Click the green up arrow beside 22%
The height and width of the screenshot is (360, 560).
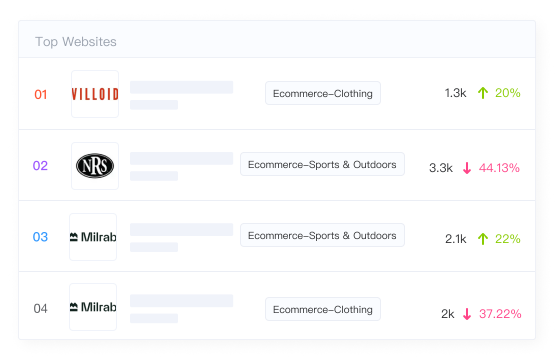pyautogui.click(x=483, y=239)
